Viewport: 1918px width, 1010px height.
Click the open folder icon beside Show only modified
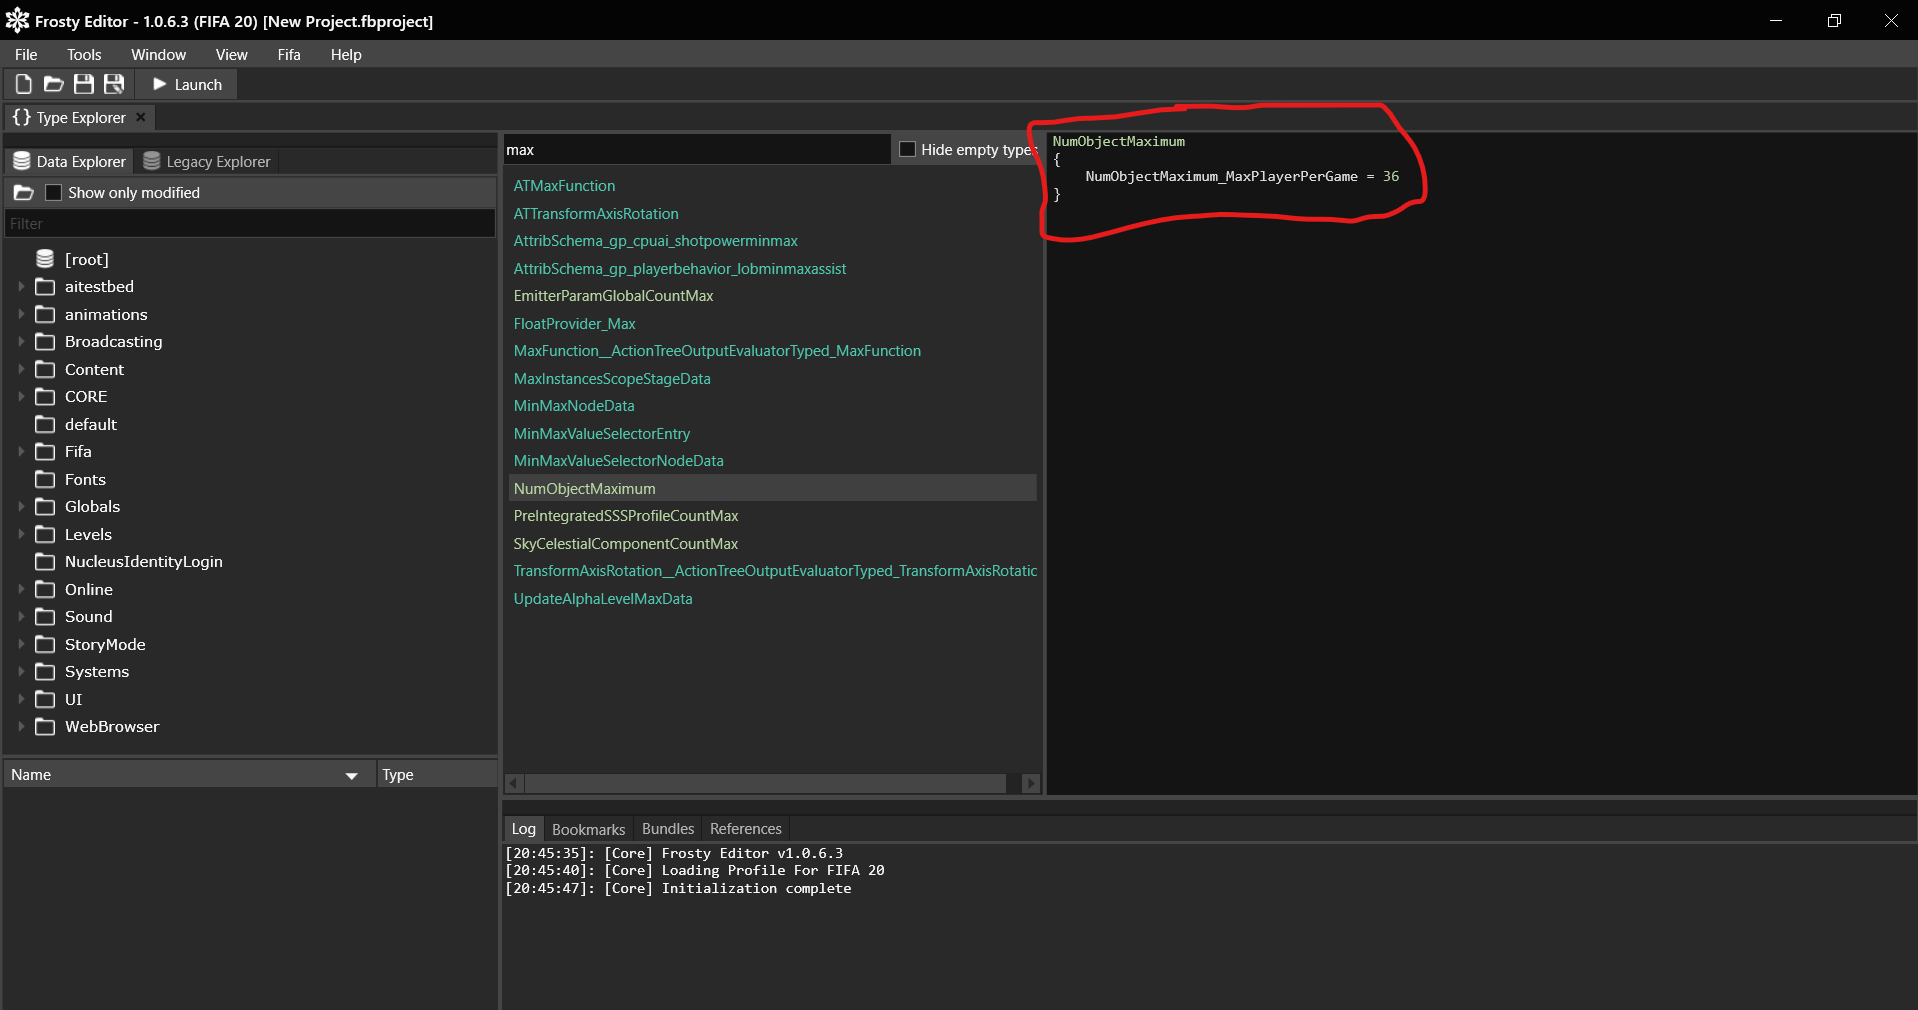tap(24, 192)
